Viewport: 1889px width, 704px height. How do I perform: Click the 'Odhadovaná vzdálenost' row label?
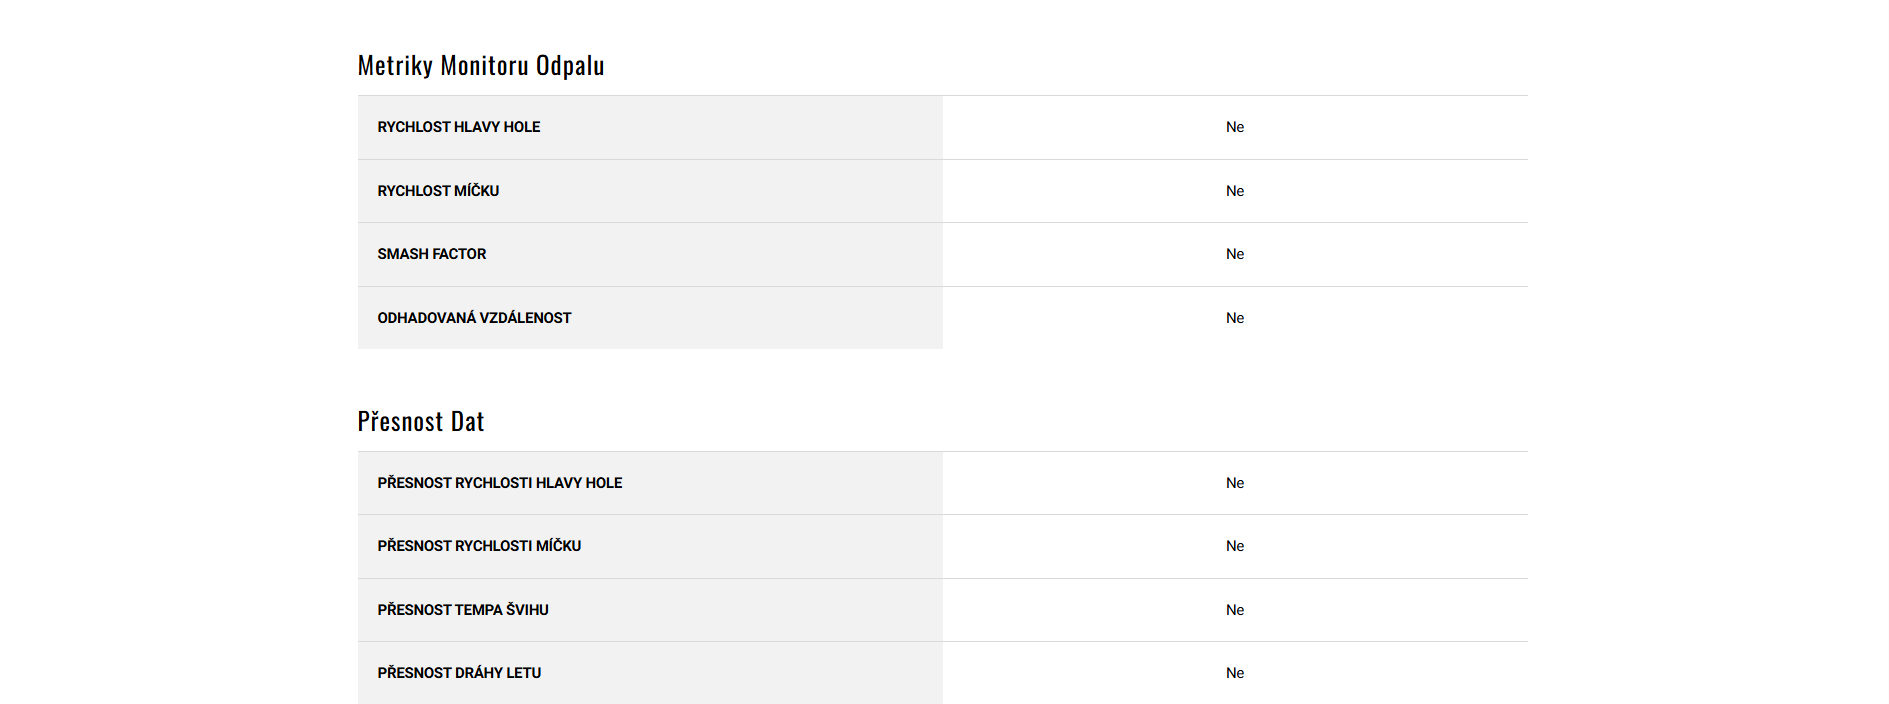click(x=474, y=318)
